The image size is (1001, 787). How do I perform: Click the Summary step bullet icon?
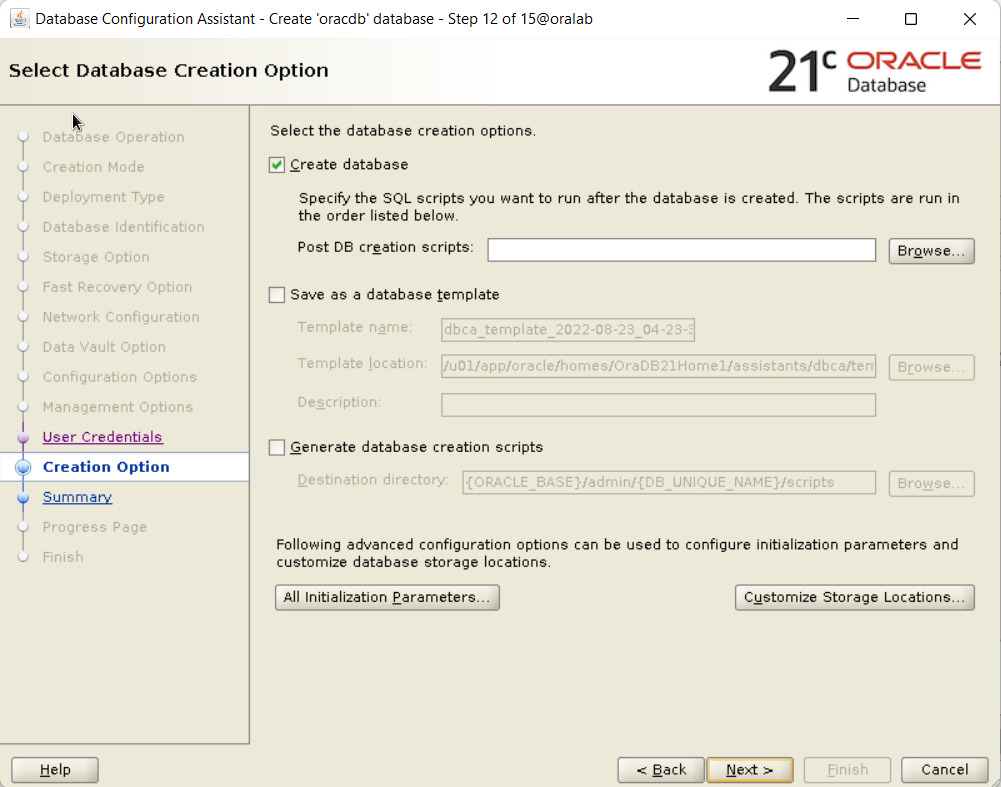[23, 498]
